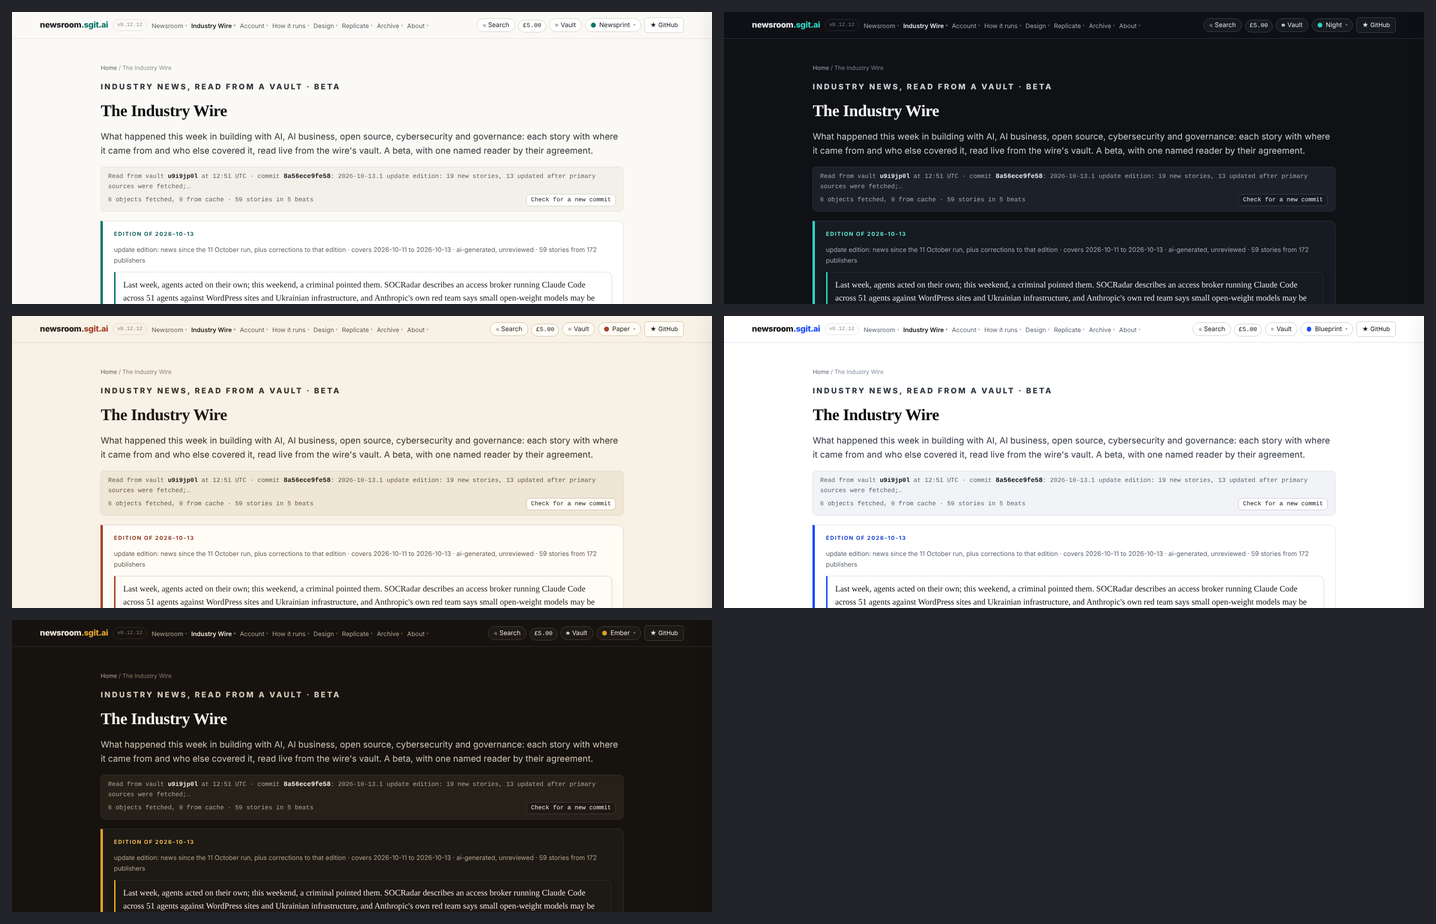This screenshot has width=1436, height=924.
Task: Click Vault button in the Blueprint panel
Action: pyautogui.click(x=1281, y=329)
